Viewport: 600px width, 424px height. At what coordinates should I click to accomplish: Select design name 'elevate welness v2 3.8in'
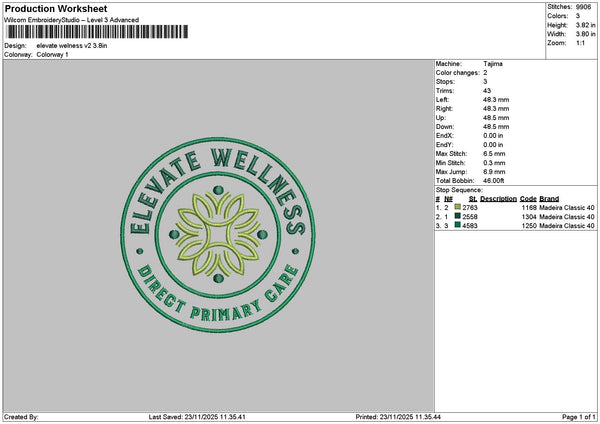(x=72, y=46)
